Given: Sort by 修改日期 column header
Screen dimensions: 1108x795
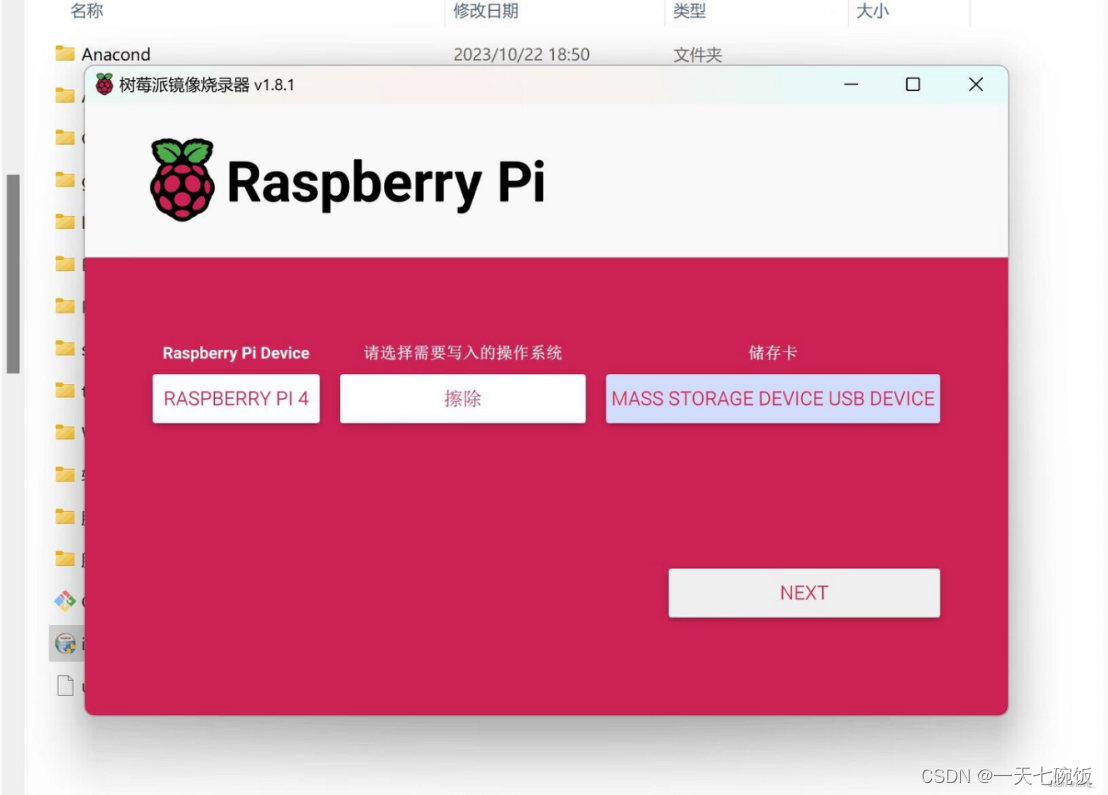Looking at the screenshot, I should [485, 11].
